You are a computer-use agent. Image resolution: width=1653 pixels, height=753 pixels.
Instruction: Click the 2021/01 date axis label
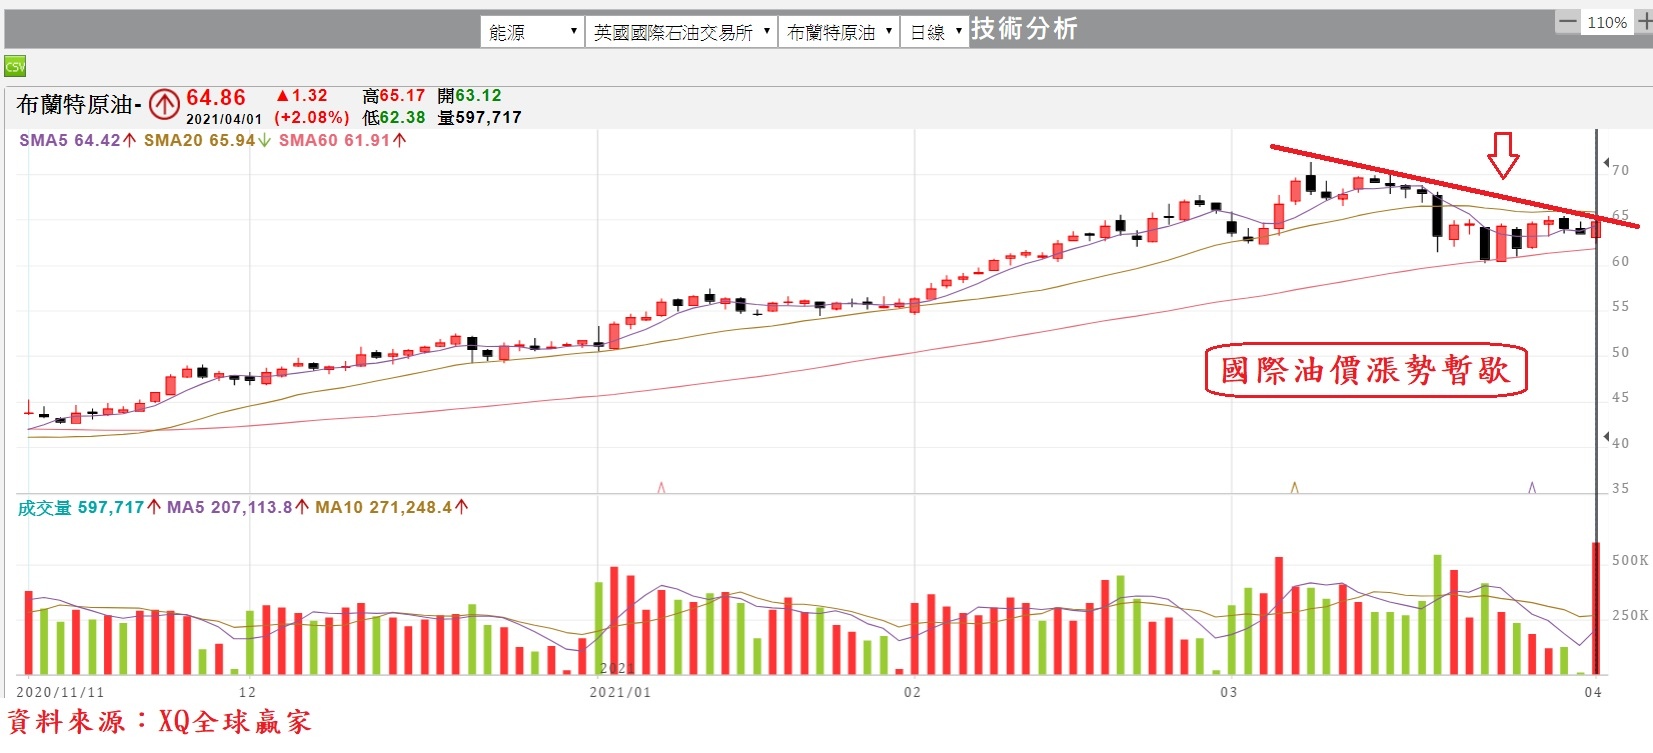point(620,692)
